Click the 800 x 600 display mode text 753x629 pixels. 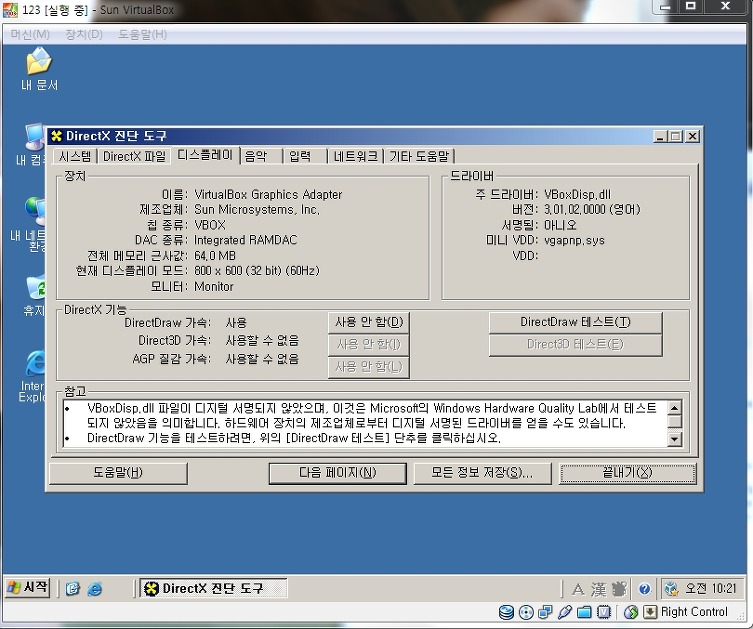257,271
